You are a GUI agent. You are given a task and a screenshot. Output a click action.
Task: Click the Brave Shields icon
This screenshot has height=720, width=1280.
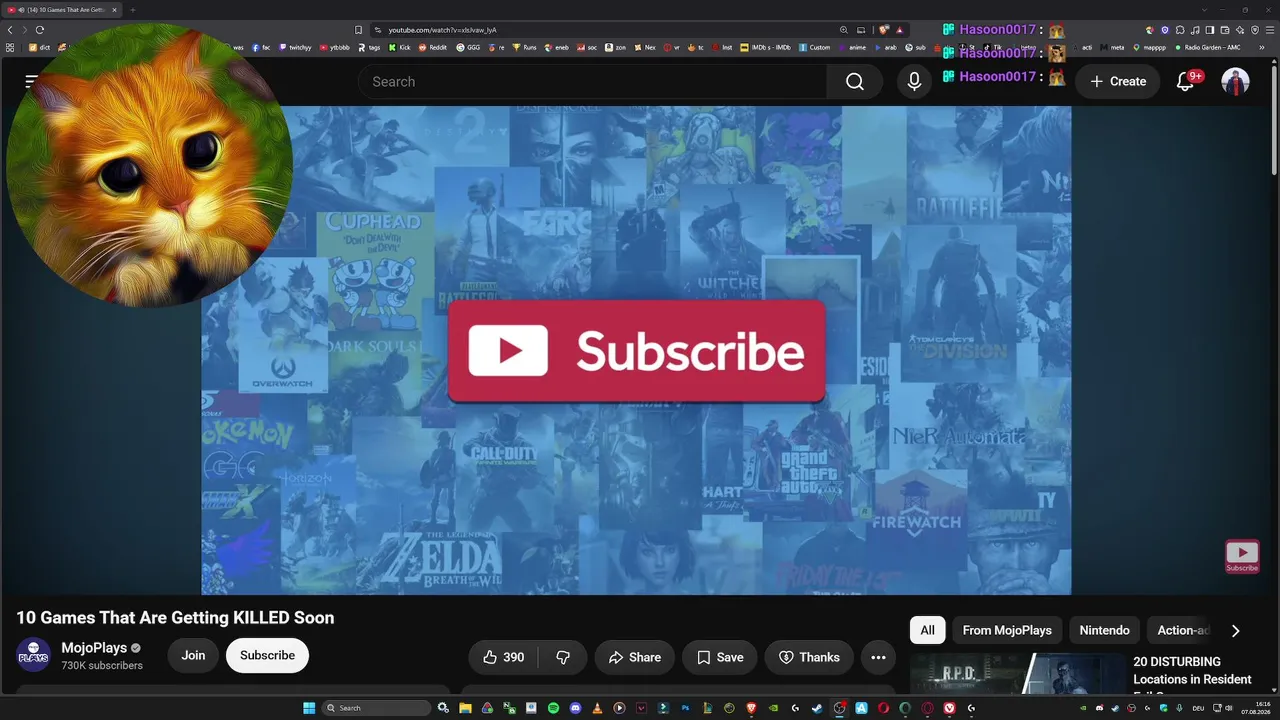tap(884, 30)
